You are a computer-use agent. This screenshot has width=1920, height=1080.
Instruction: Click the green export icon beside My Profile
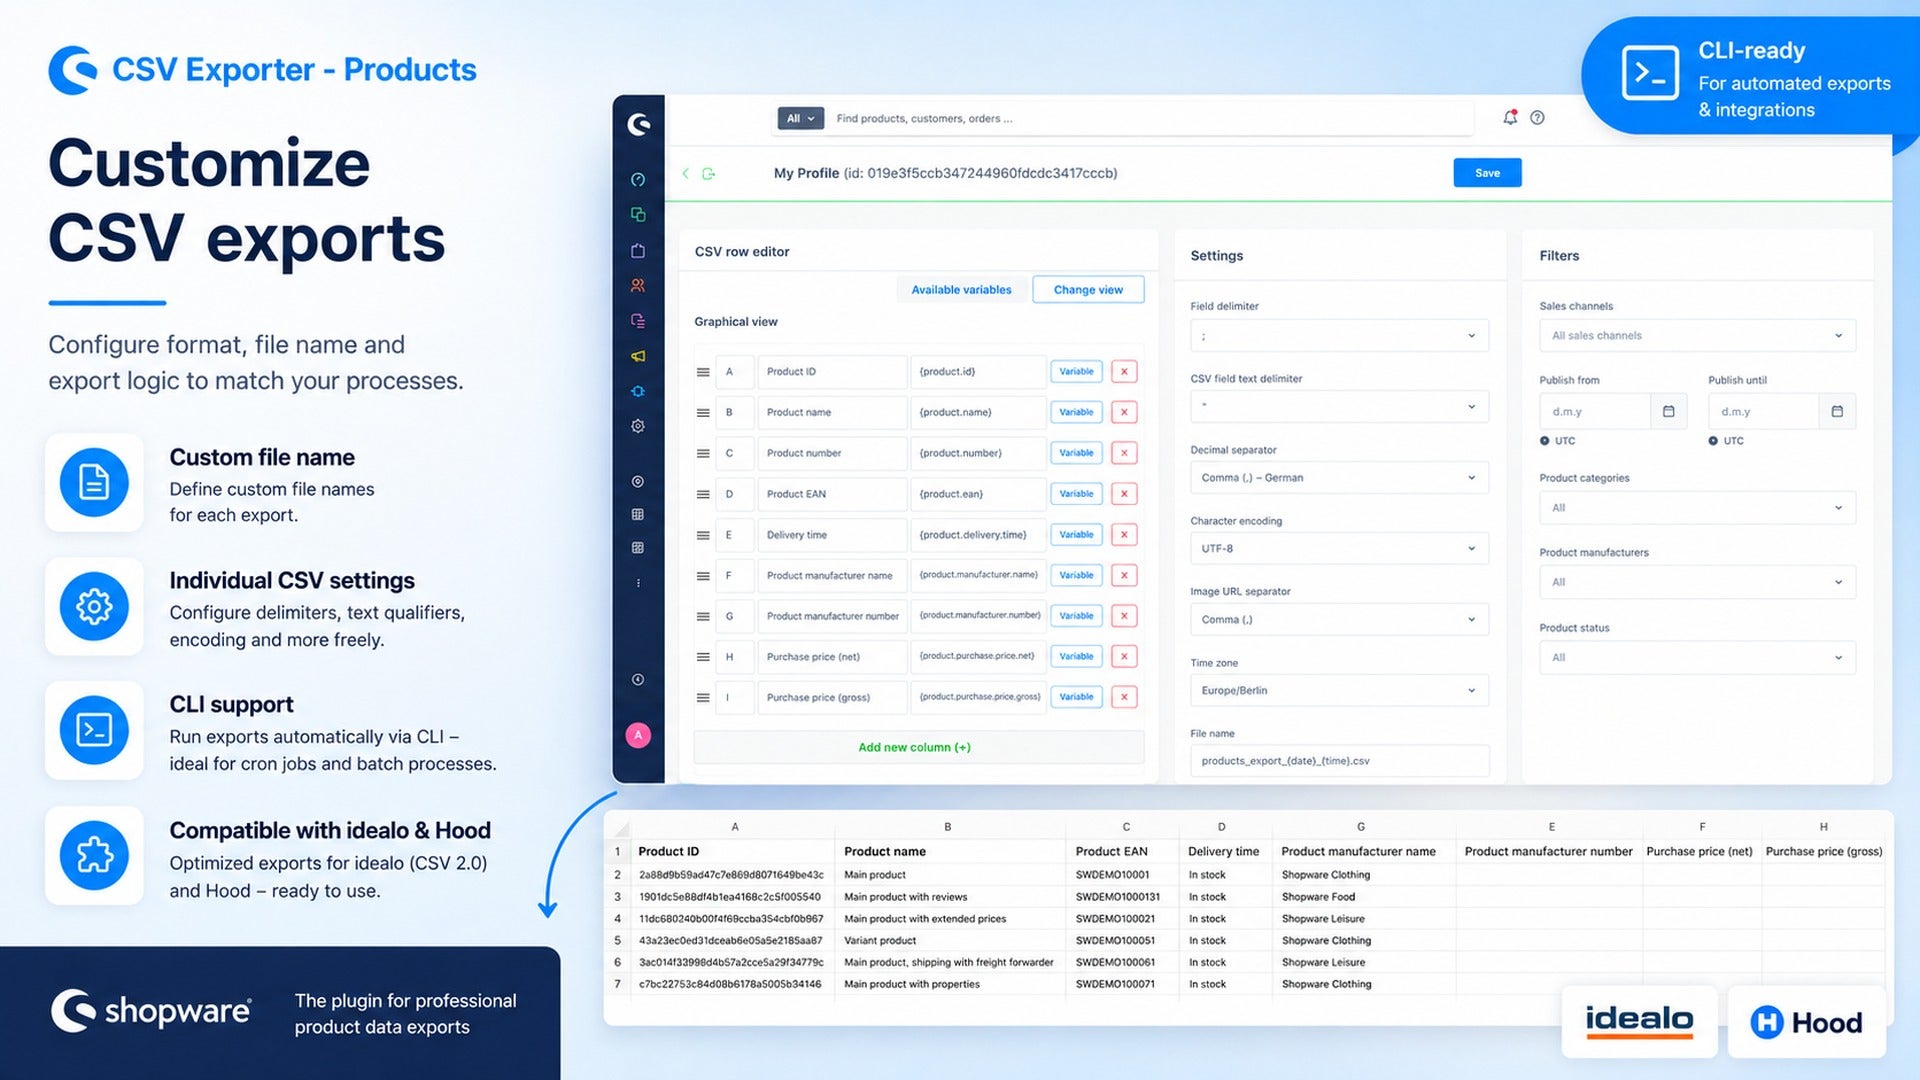click(709, 173)
